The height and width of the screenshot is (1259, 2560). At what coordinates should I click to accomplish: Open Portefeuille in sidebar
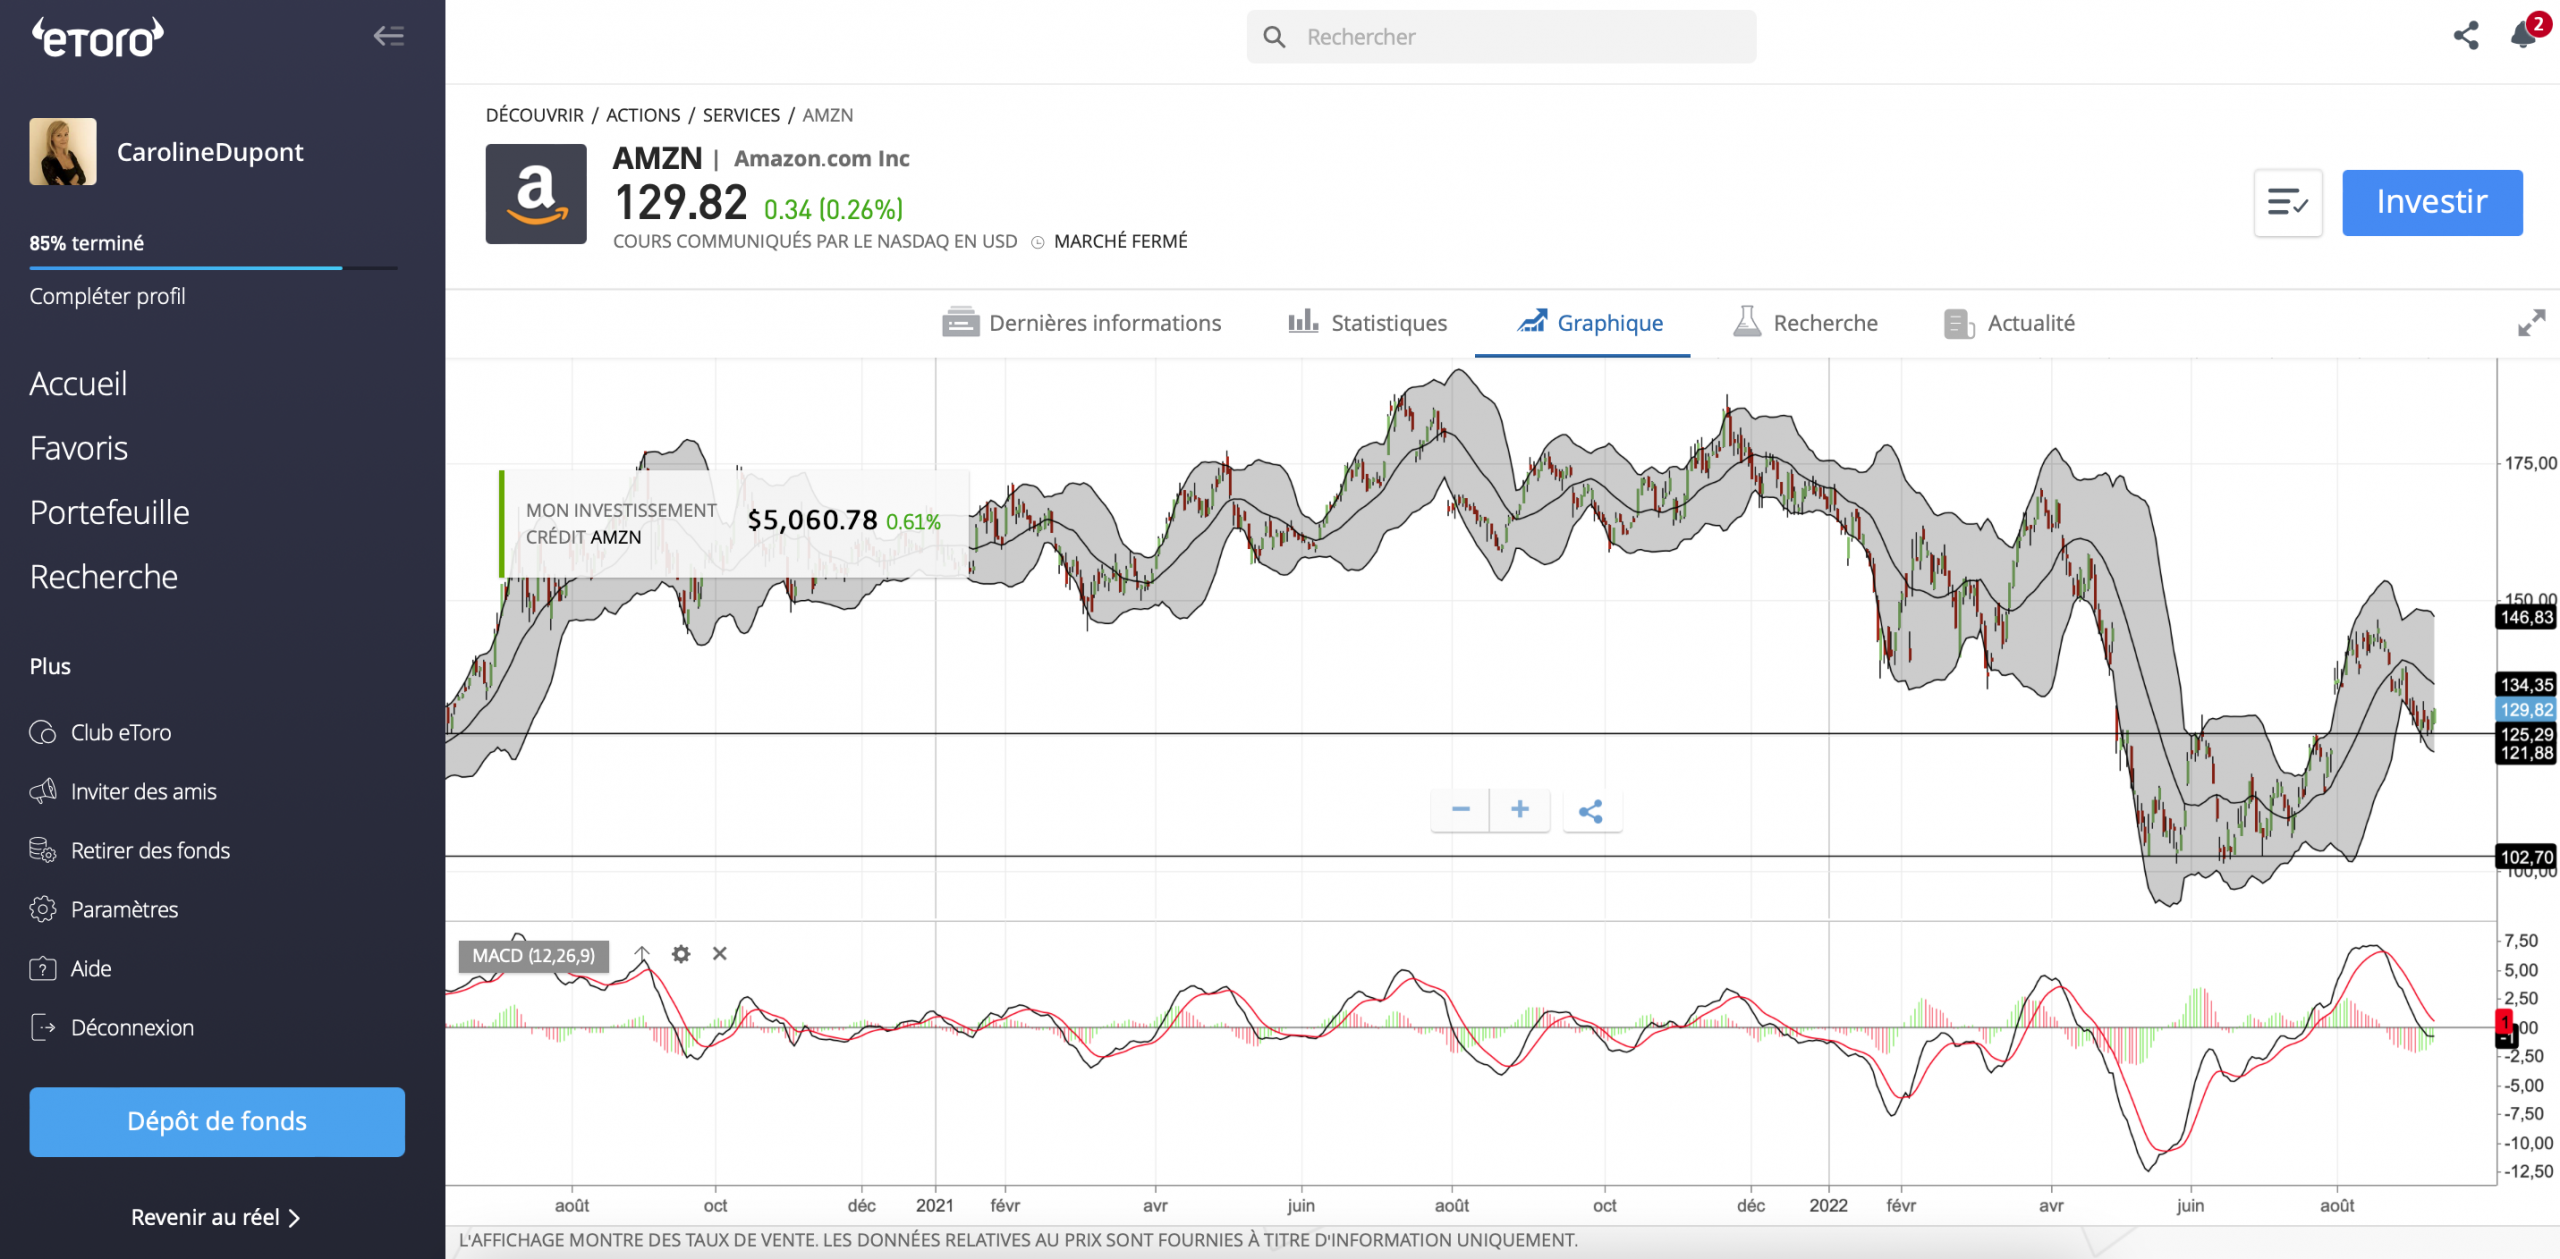(x=109, y=512)
